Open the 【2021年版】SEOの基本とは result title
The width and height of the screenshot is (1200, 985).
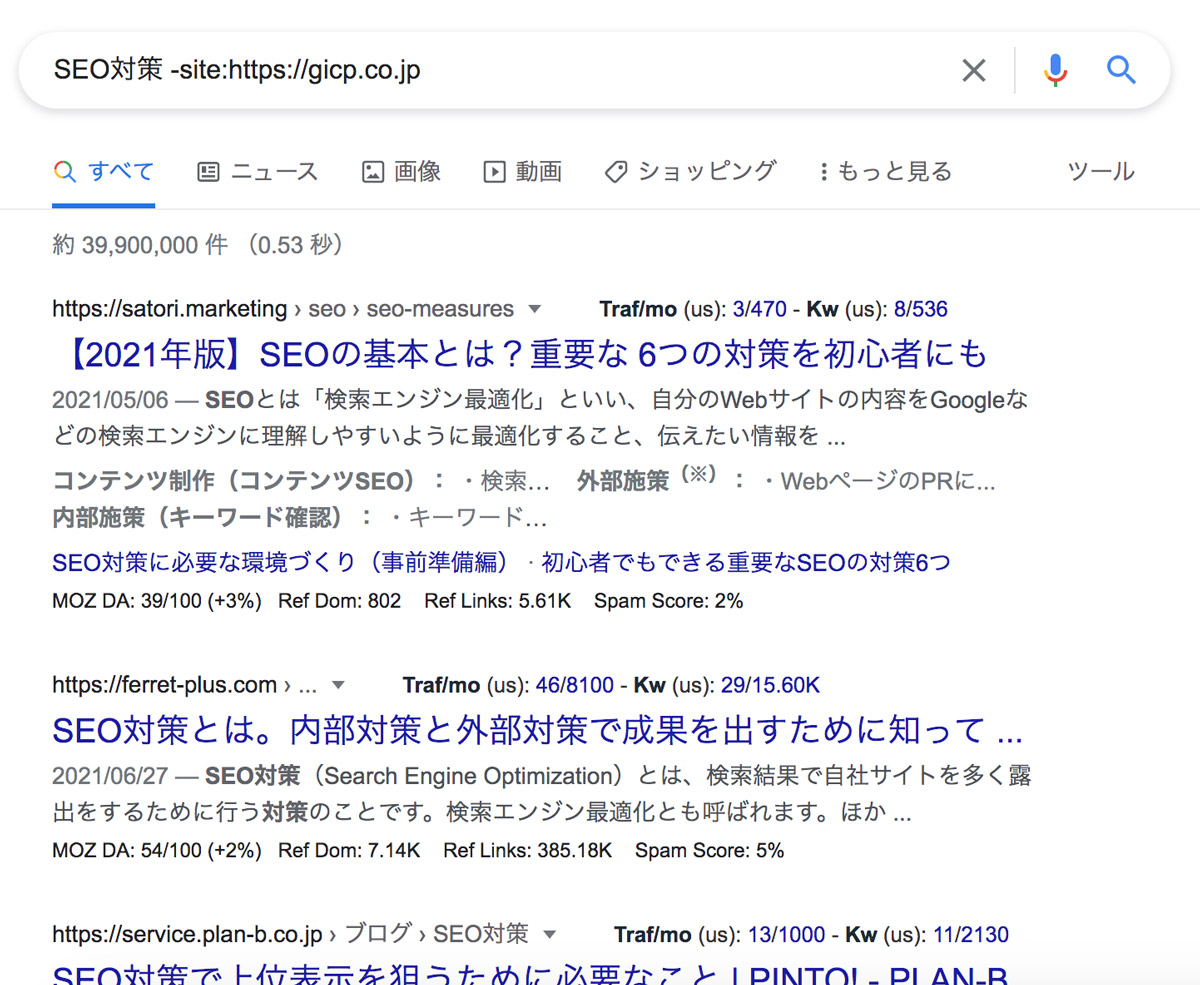click(x=520, y=354)
